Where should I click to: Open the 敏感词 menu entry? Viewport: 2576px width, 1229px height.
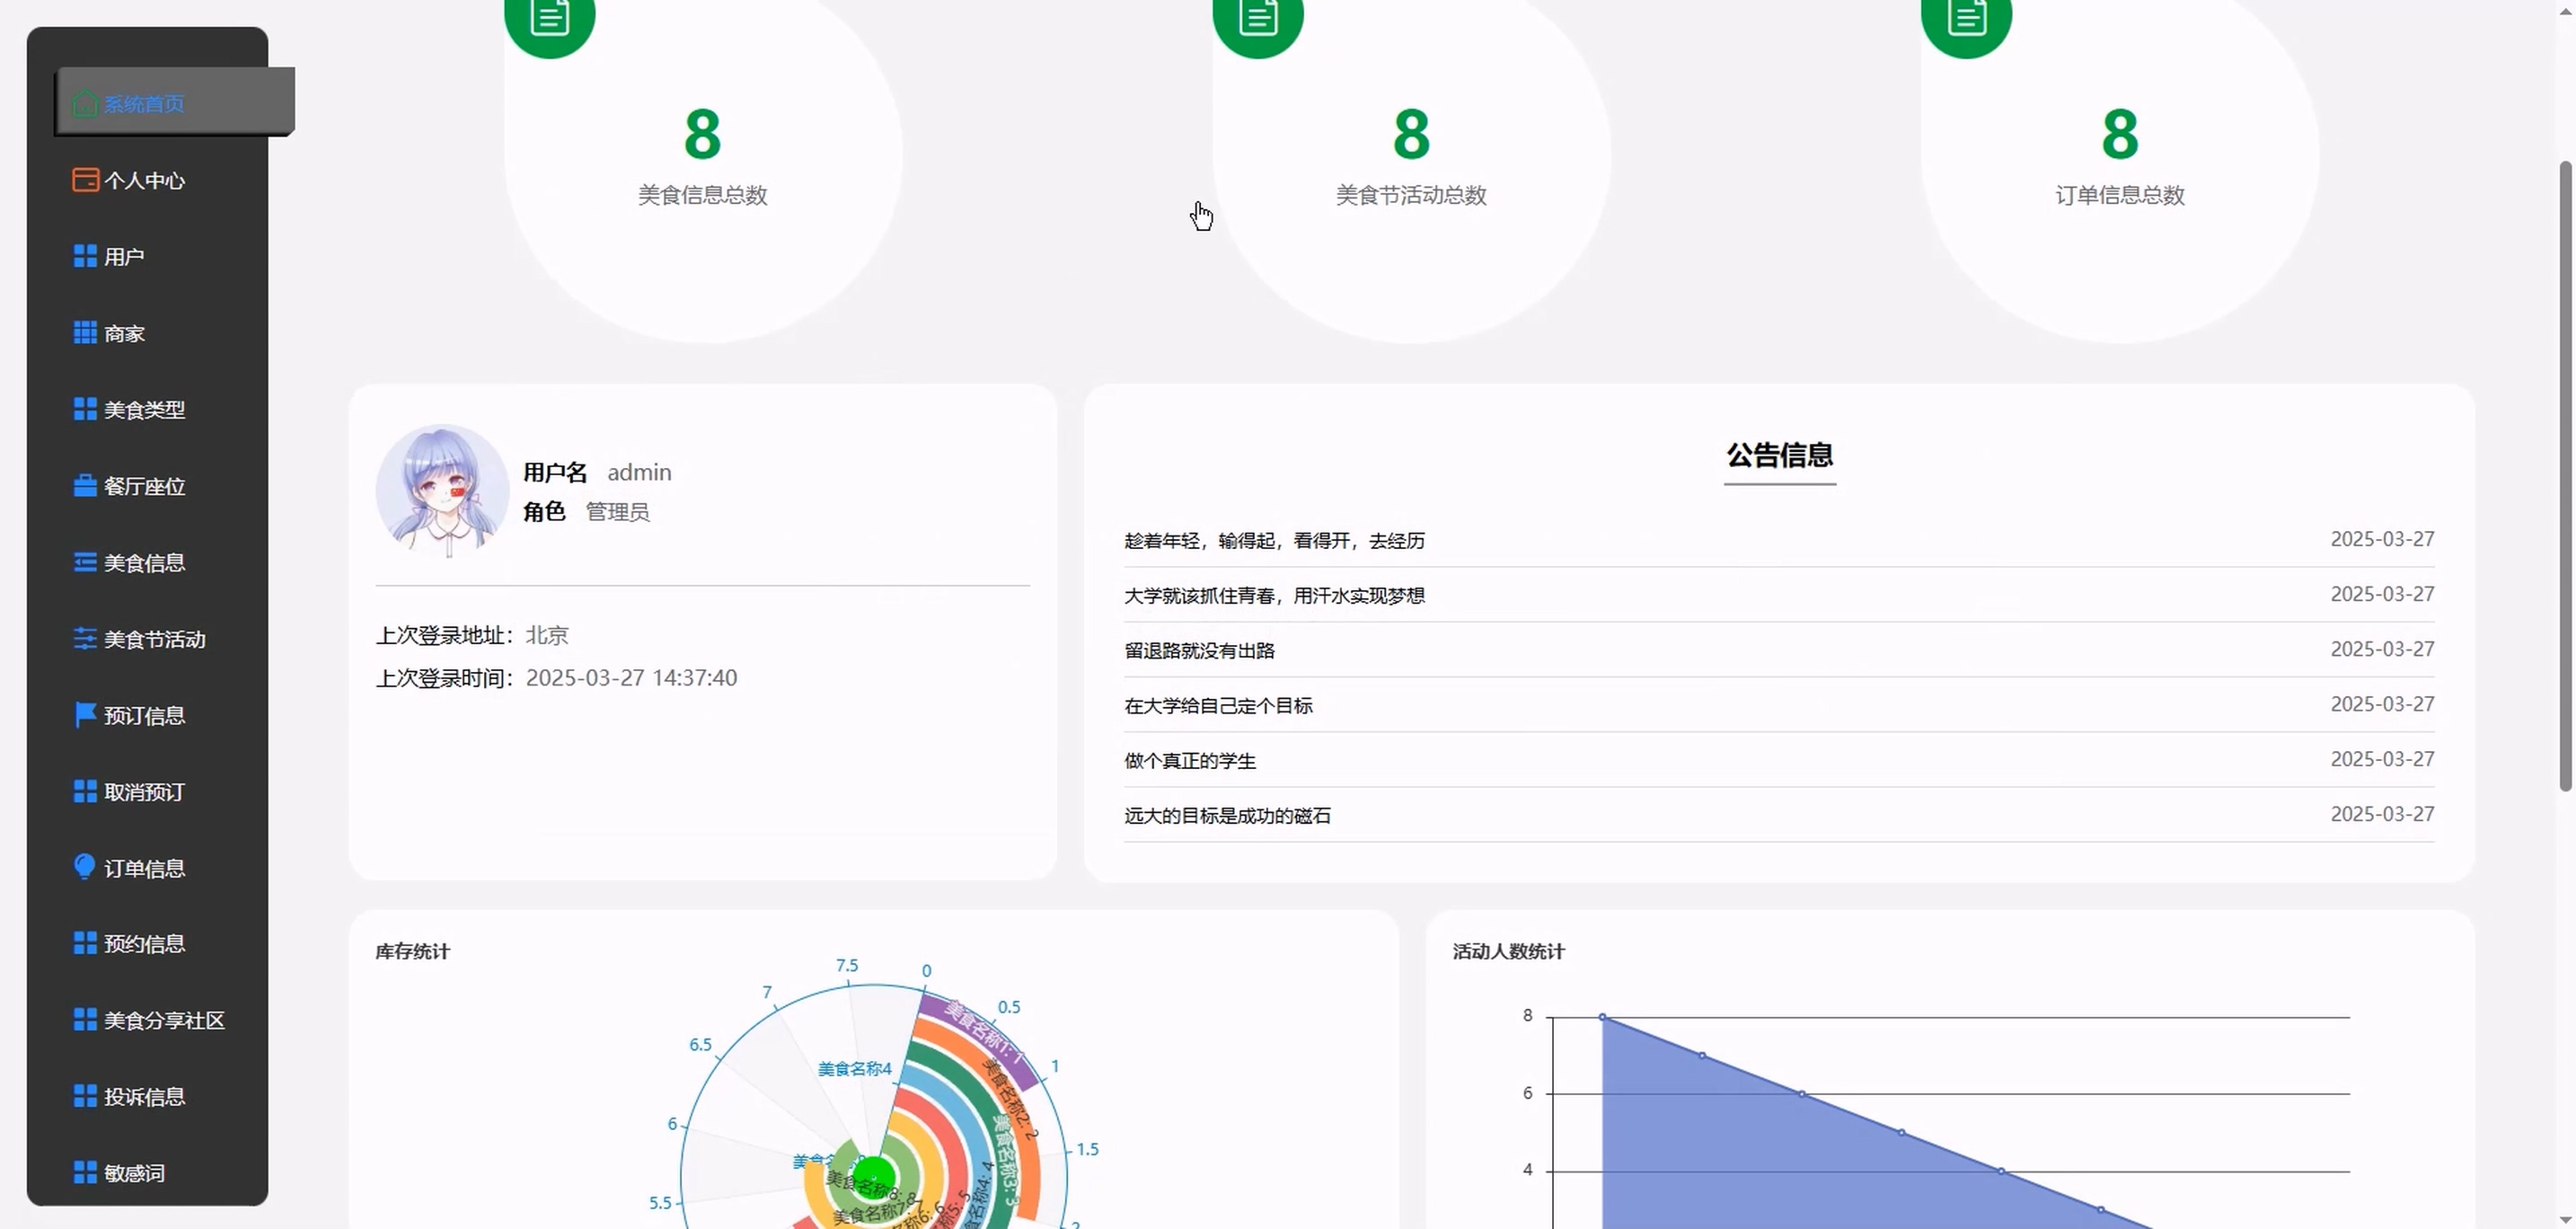coord(134,1173)
